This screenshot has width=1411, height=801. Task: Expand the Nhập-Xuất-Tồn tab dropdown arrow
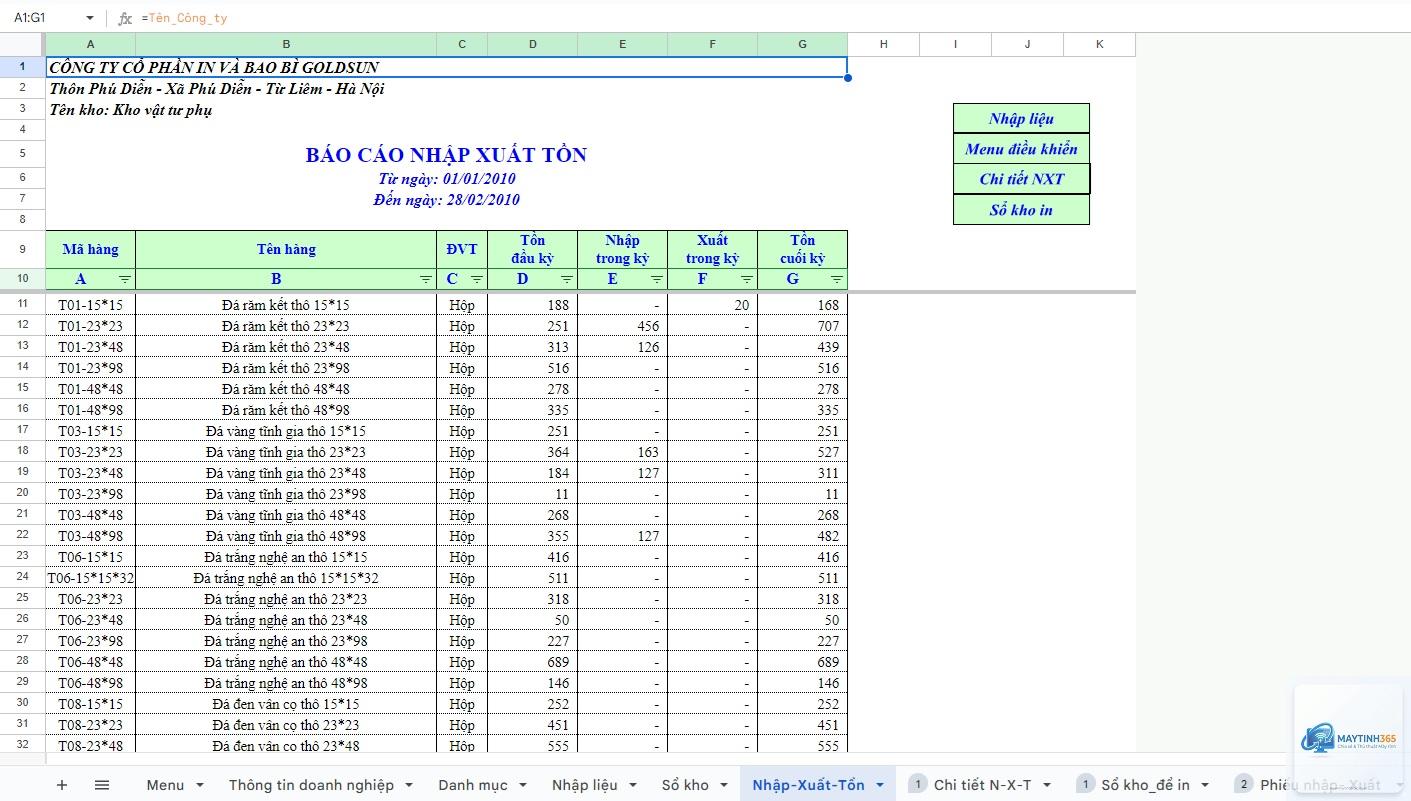tap(880, 785)
